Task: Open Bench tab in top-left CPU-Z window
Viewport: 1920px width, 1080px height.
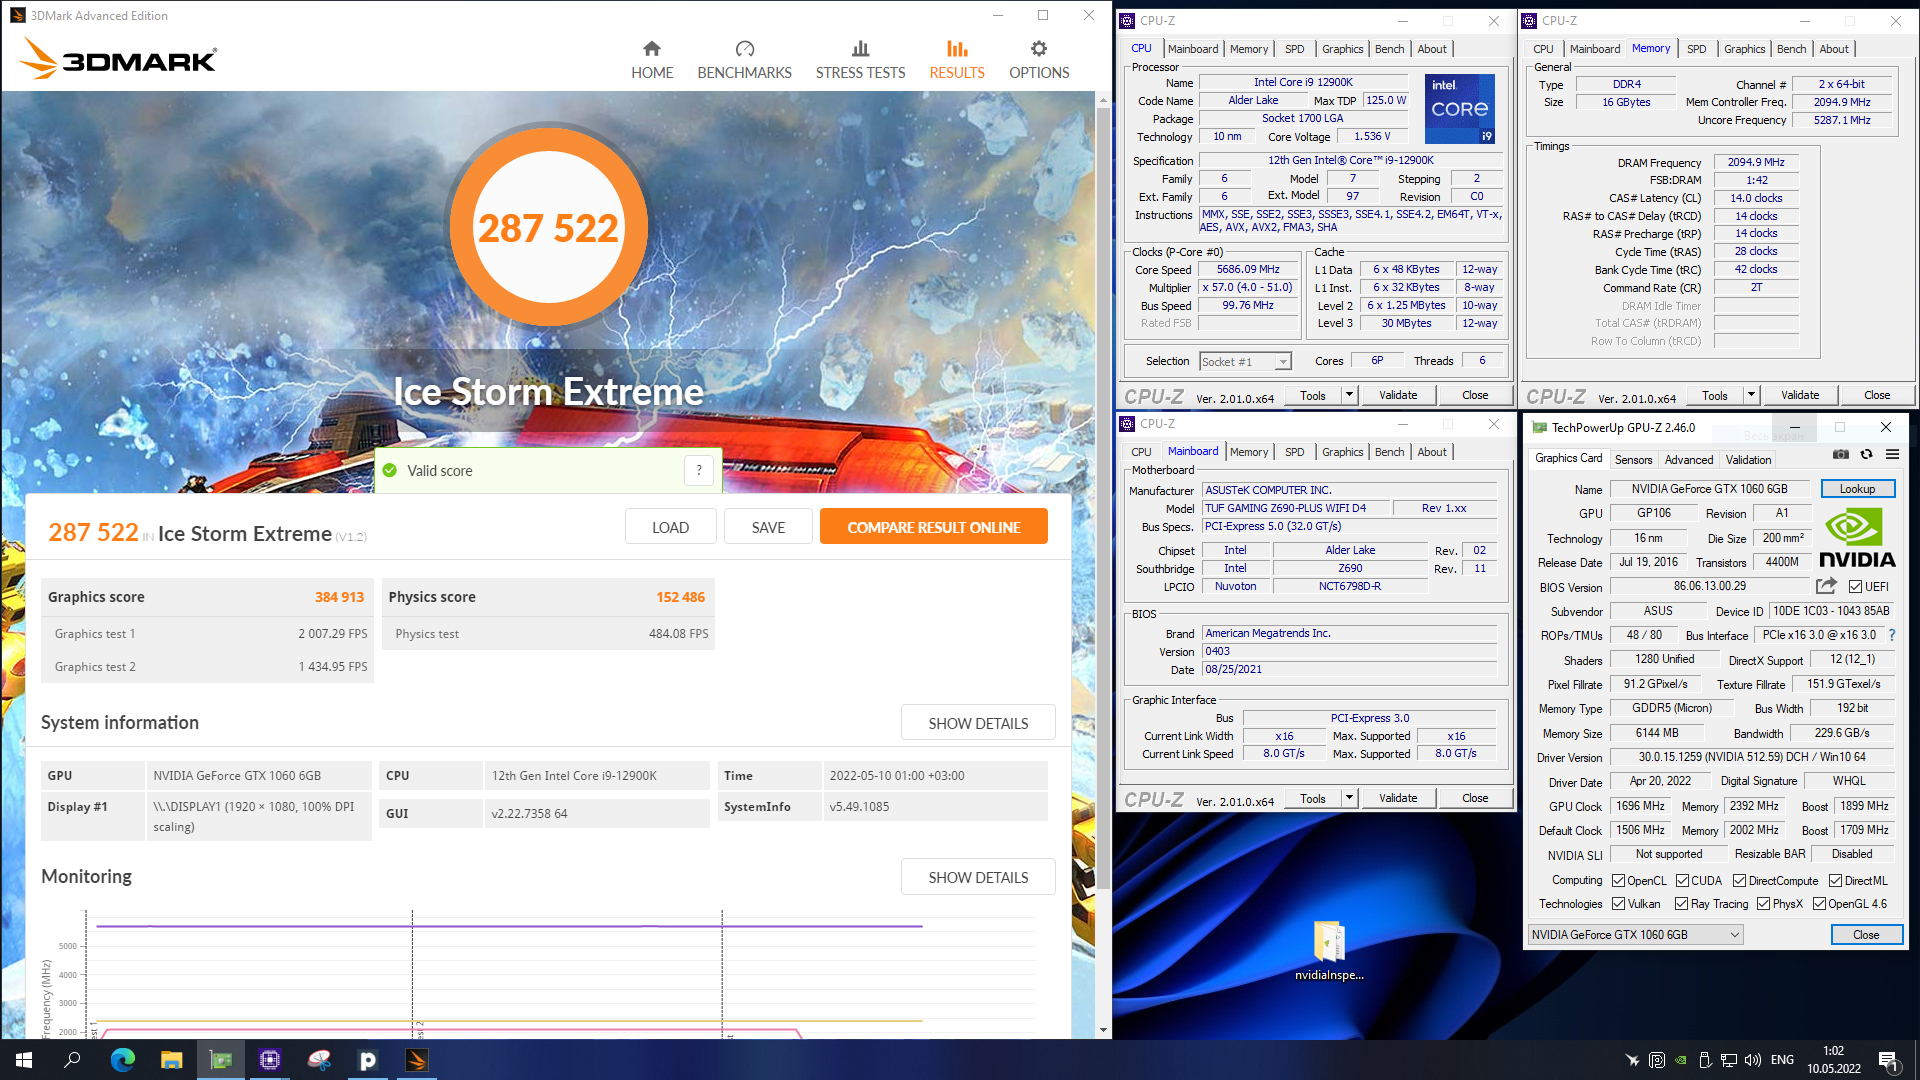Action: (x=1389, y=49)
